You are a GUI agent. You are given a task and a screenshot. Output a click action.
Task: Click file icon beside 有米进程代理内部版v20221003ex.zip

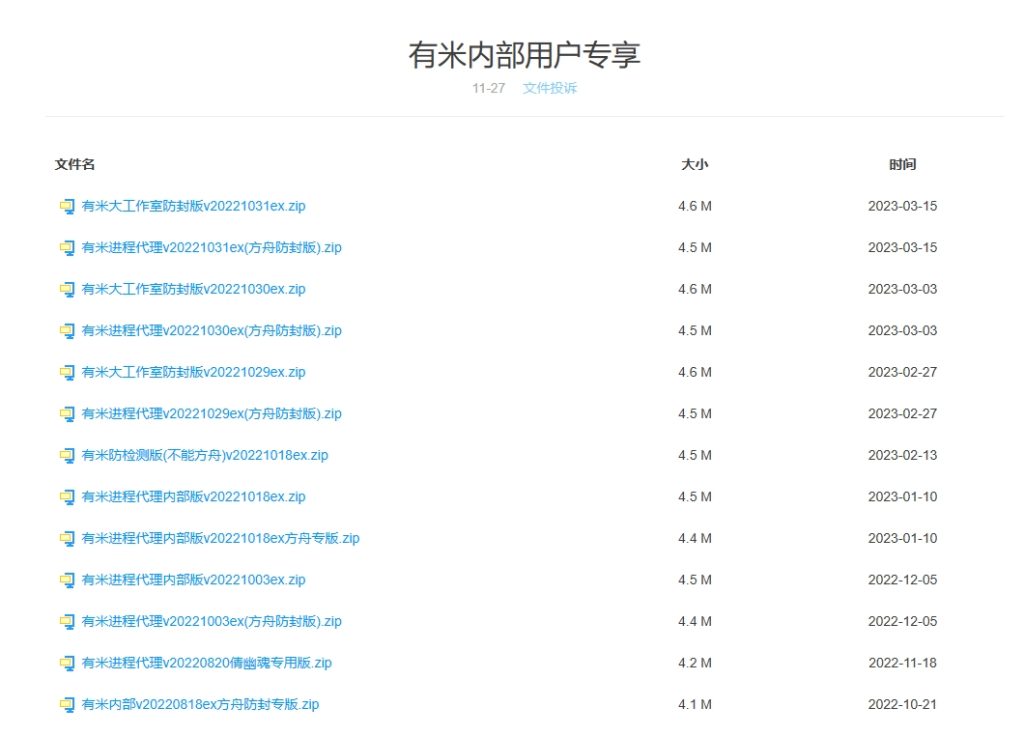click(x=67, y=581)
